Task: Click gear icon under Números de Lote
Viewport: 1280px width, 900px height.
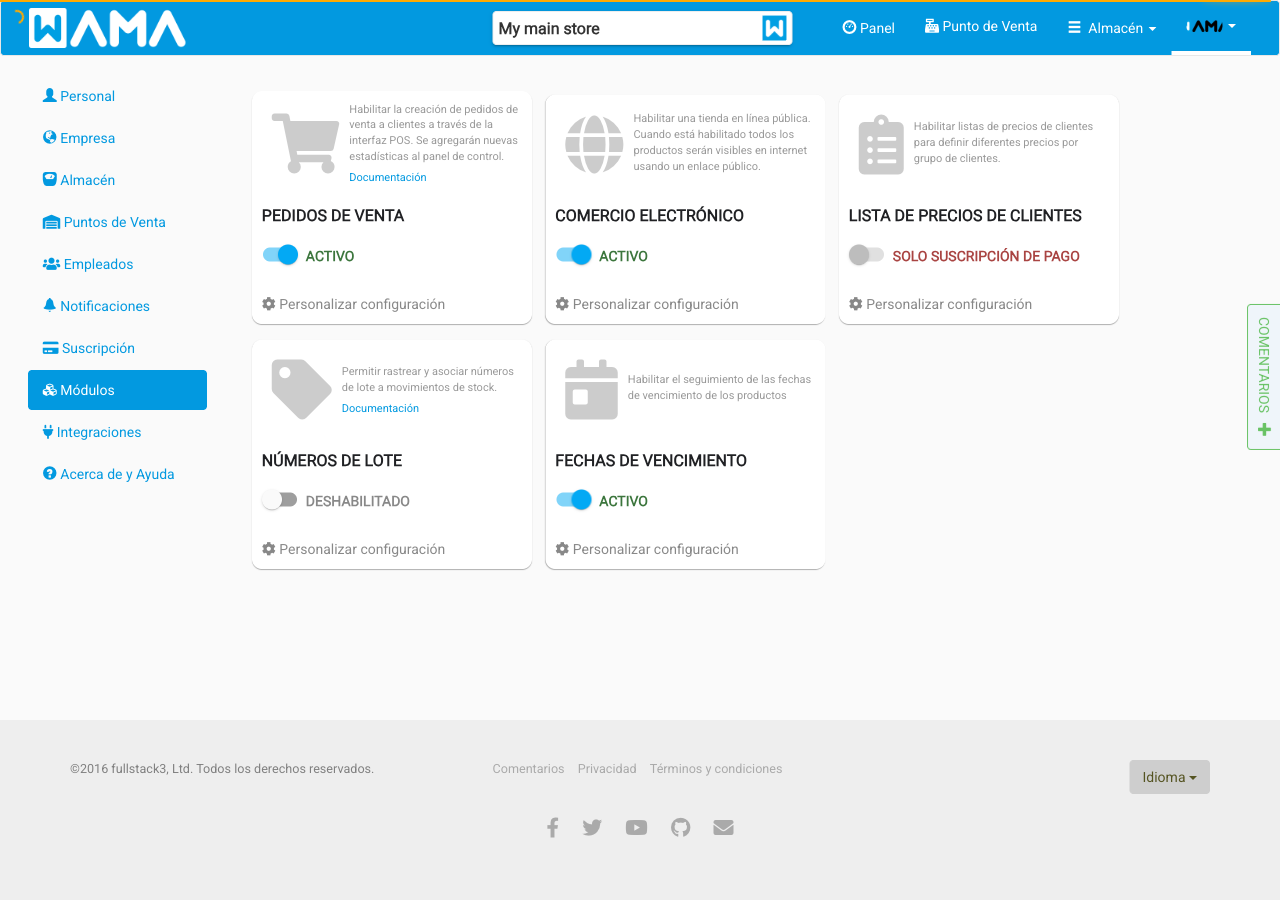Action: 268,549
